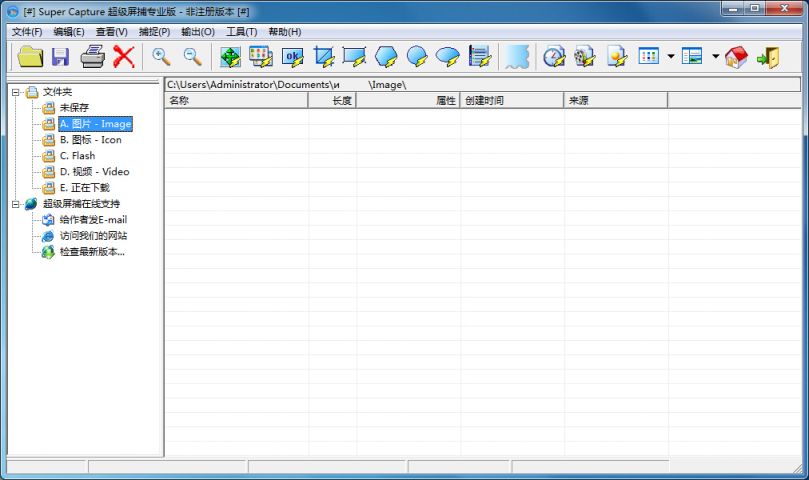The height and width of the screenshot is (480, 809).
Task: Click the exit door icon
Action: click(x=768, y=57)
